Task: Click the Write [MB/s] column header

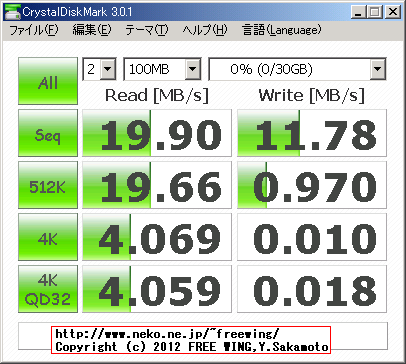Action: pyautogui.click(x=311, y=95)
